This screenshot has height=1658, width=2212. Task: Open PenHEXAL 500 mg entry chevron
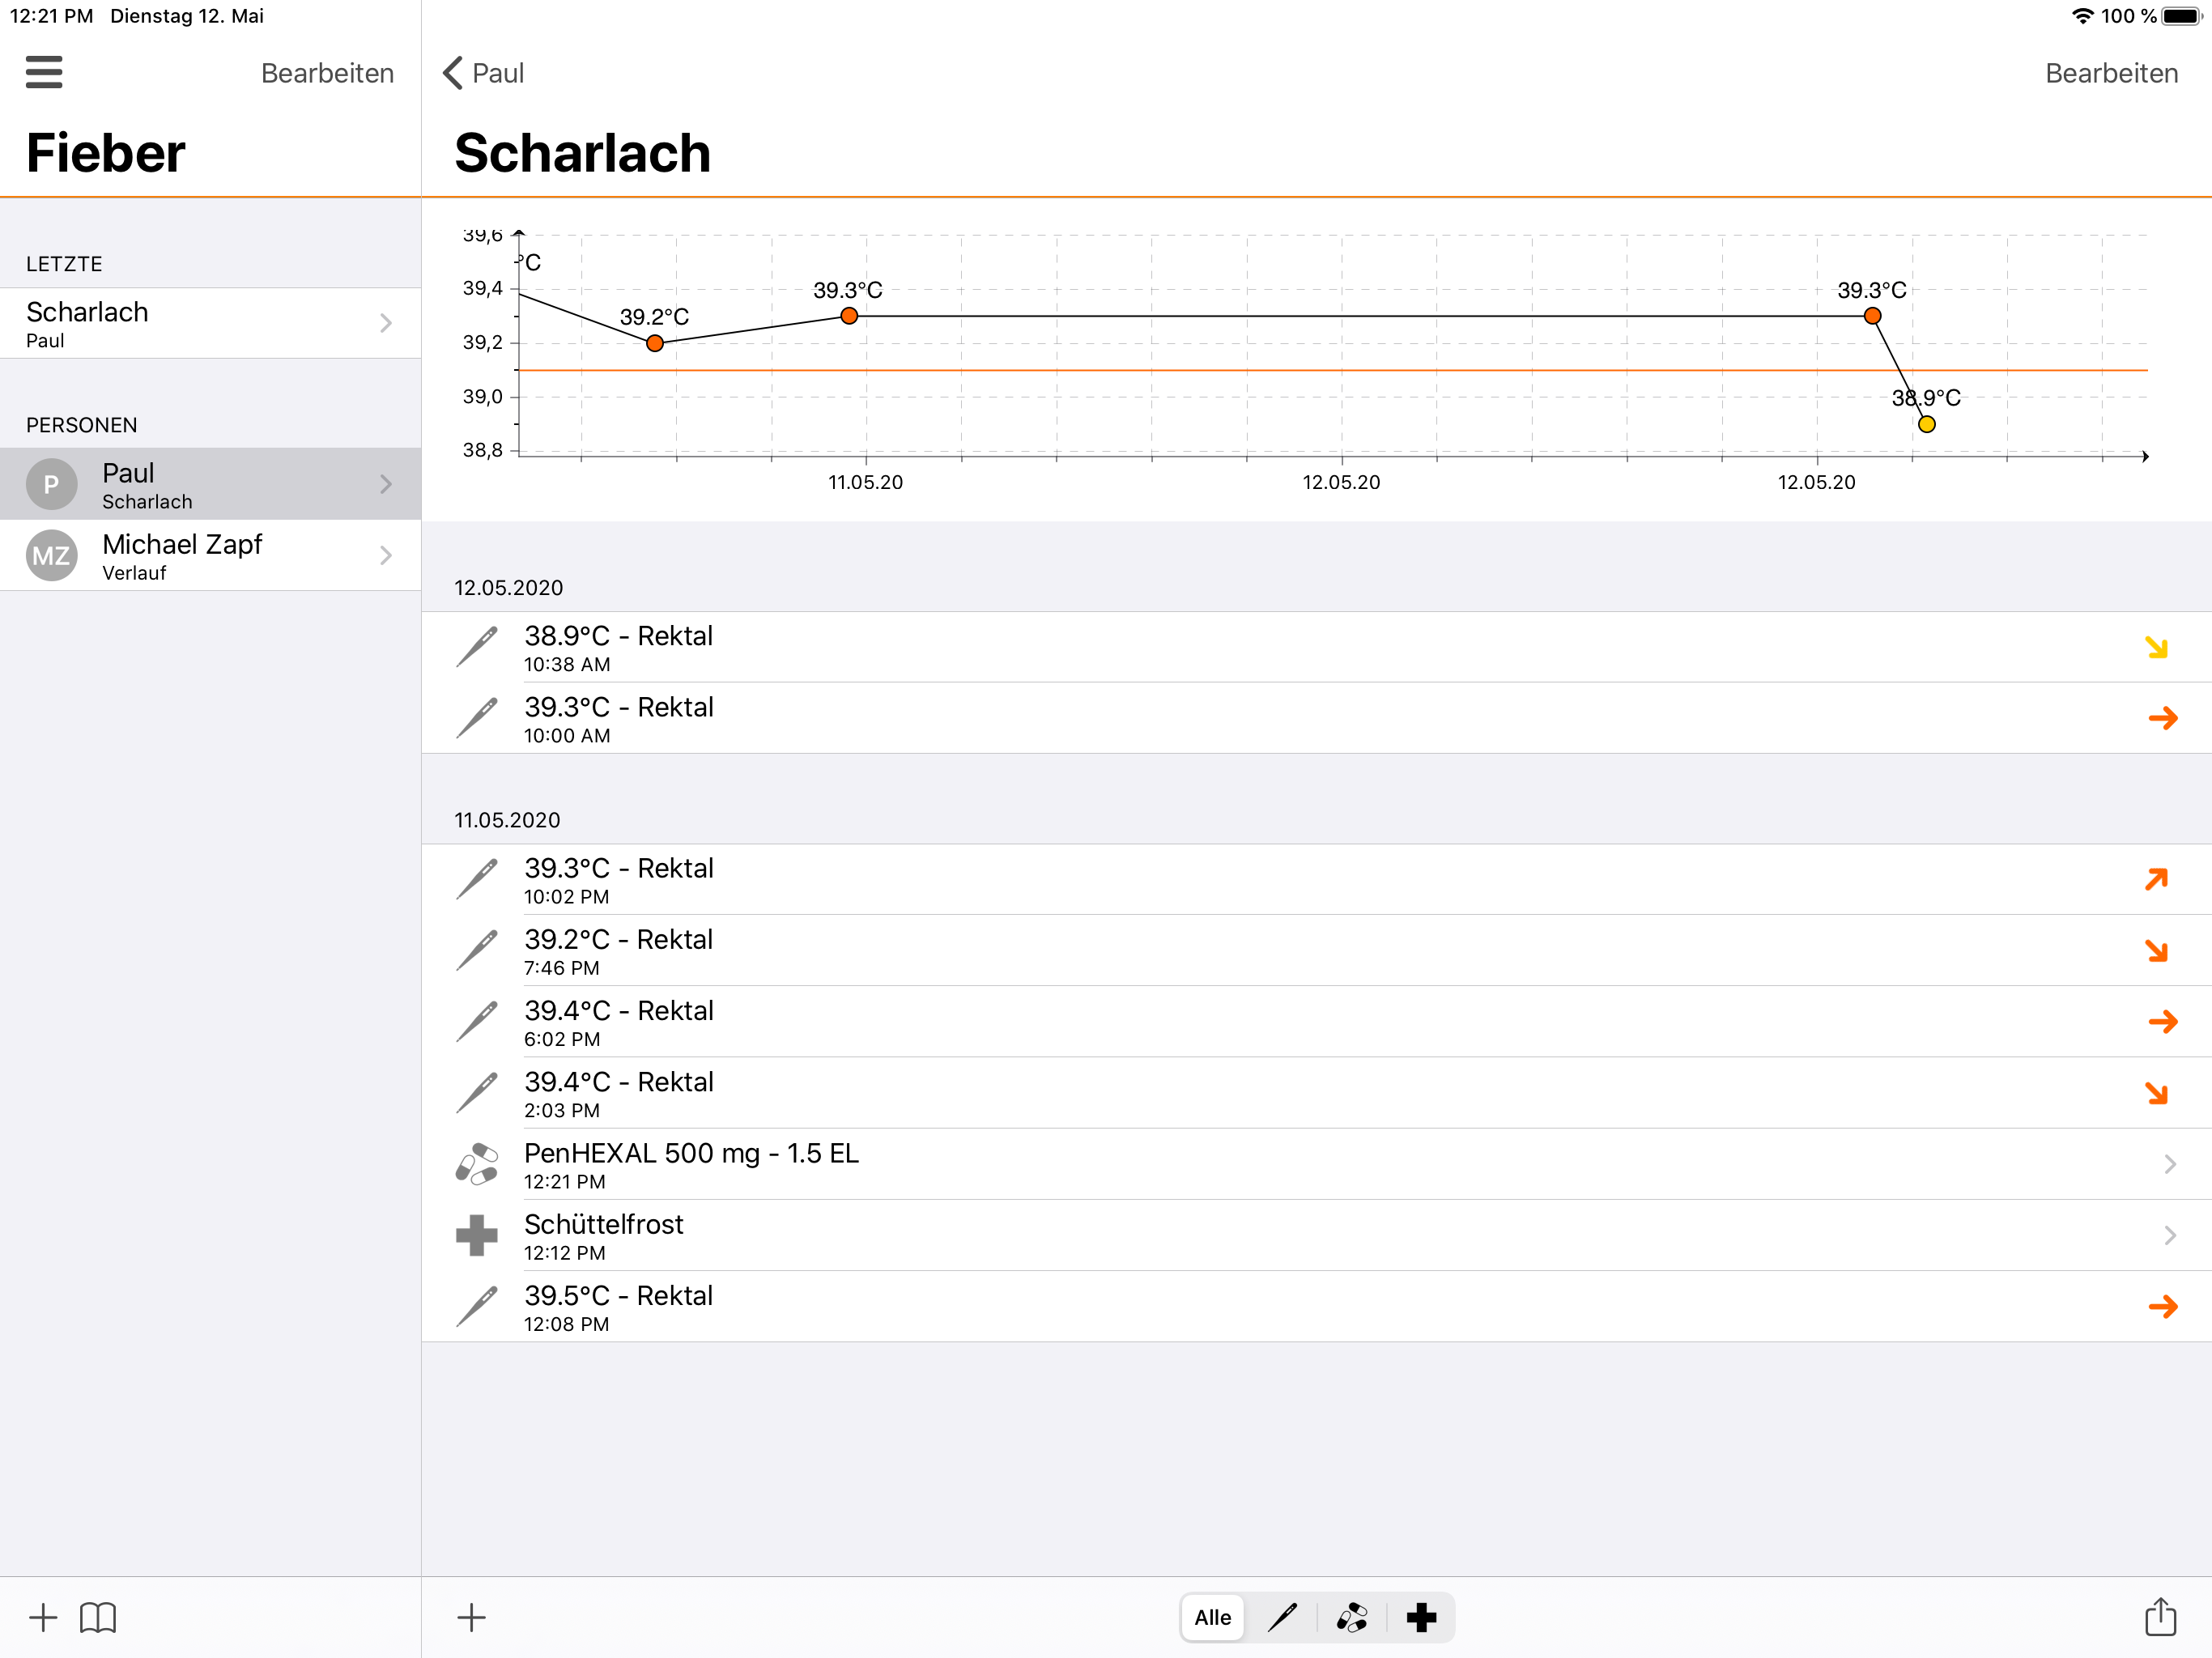pyautogui.click(x=2169, y=1164)
